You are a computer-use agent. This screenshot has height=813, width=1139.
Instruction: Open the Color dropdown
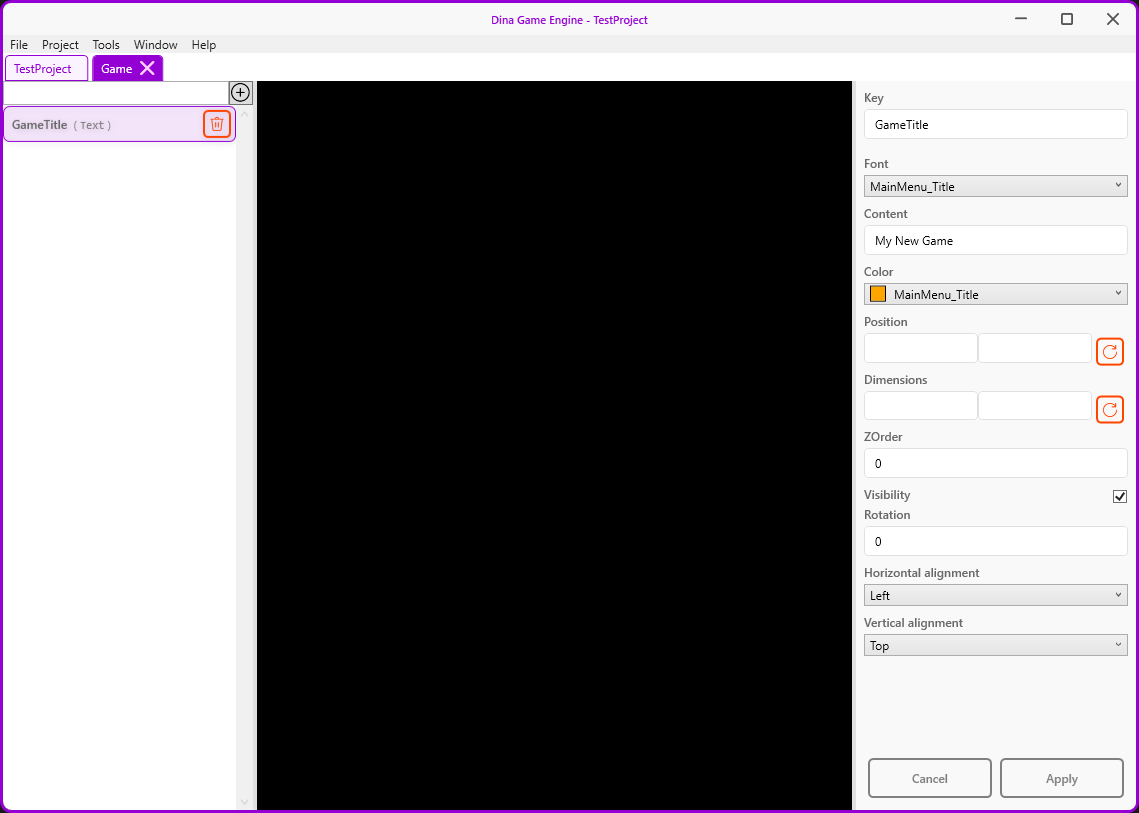pos(995,294)
